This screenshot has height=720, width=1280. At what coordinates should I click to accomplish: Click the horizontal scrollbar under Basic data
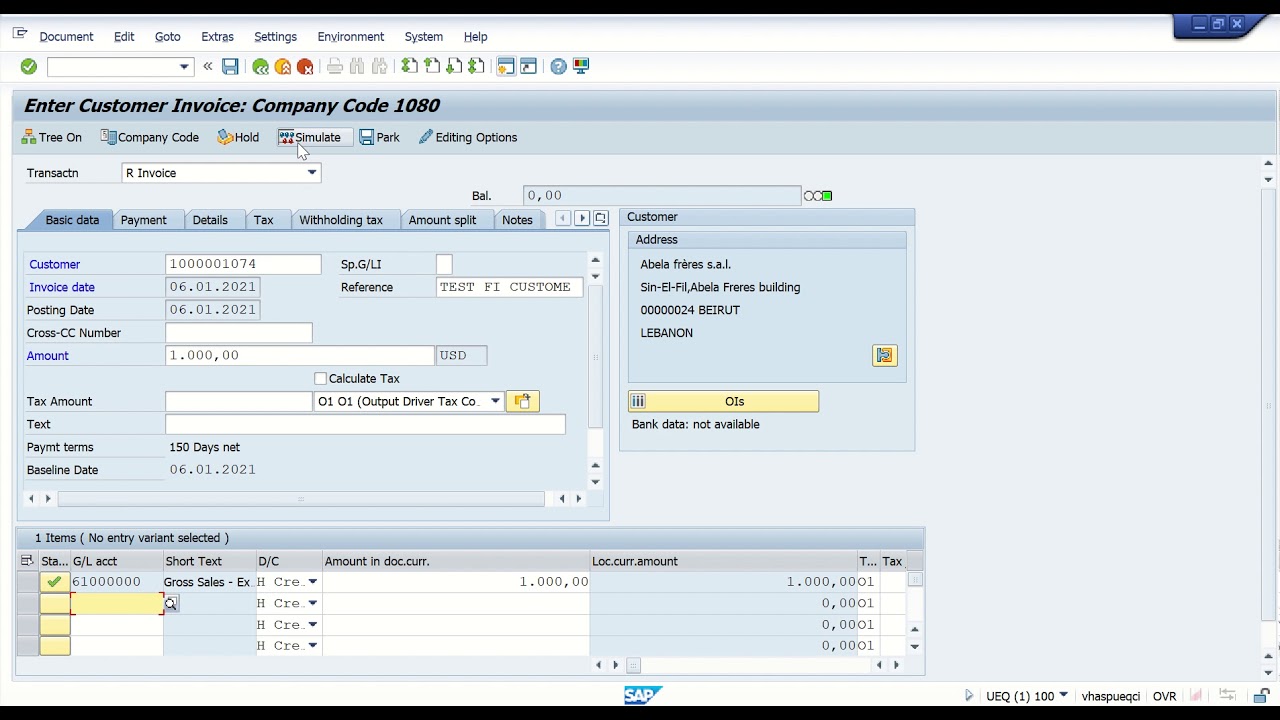(300, 498)
